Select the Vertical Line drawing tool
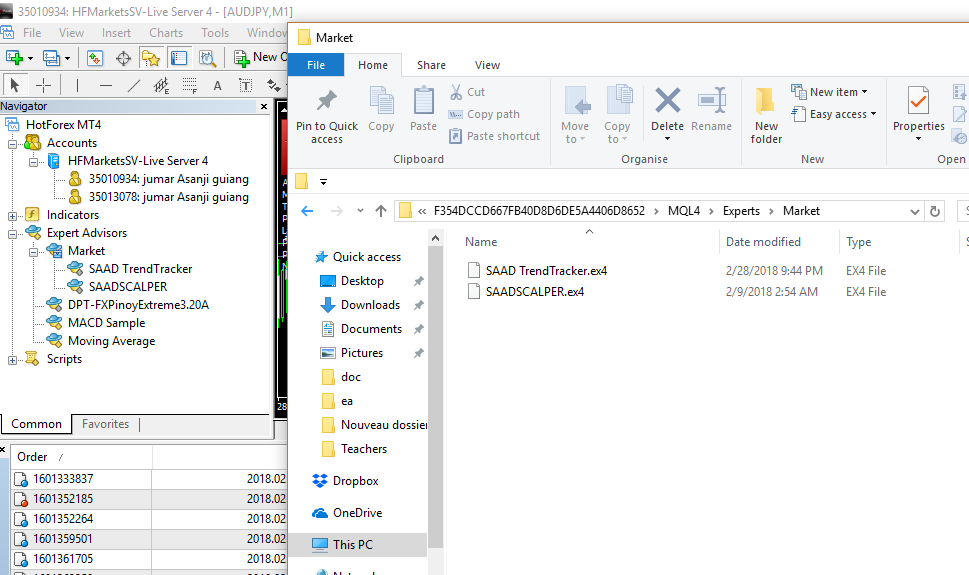The width and height of the screenshot is (969, 575). point(77,85)
